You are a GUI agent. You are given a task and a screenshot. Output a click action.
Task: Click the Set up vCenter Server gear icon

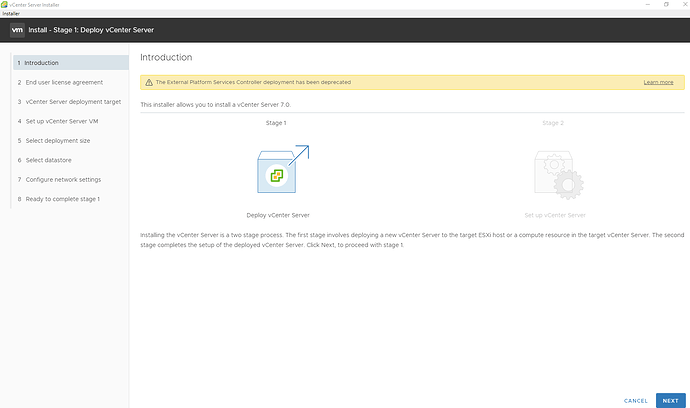(552, 172)
